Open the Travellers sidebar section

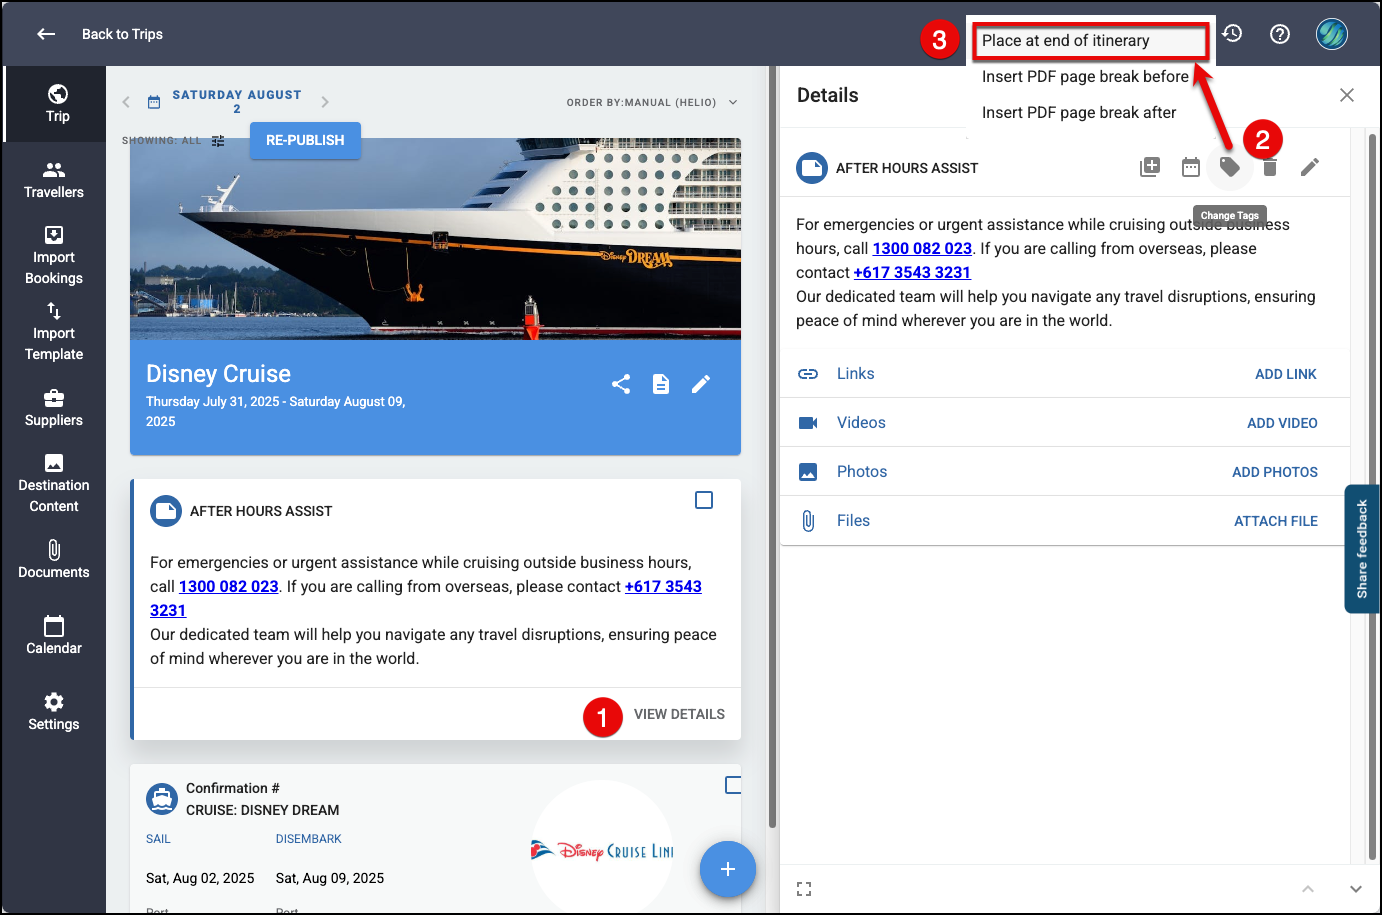point(54,180)
